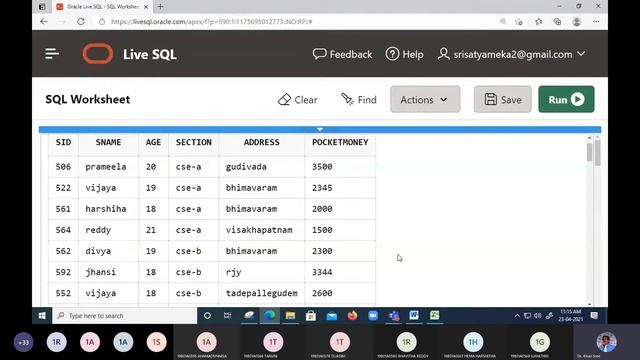The height and width of the screenshot is (360, 640).
Task: Select the cell 'tadepallegudem'
Action: pos(262,293)
